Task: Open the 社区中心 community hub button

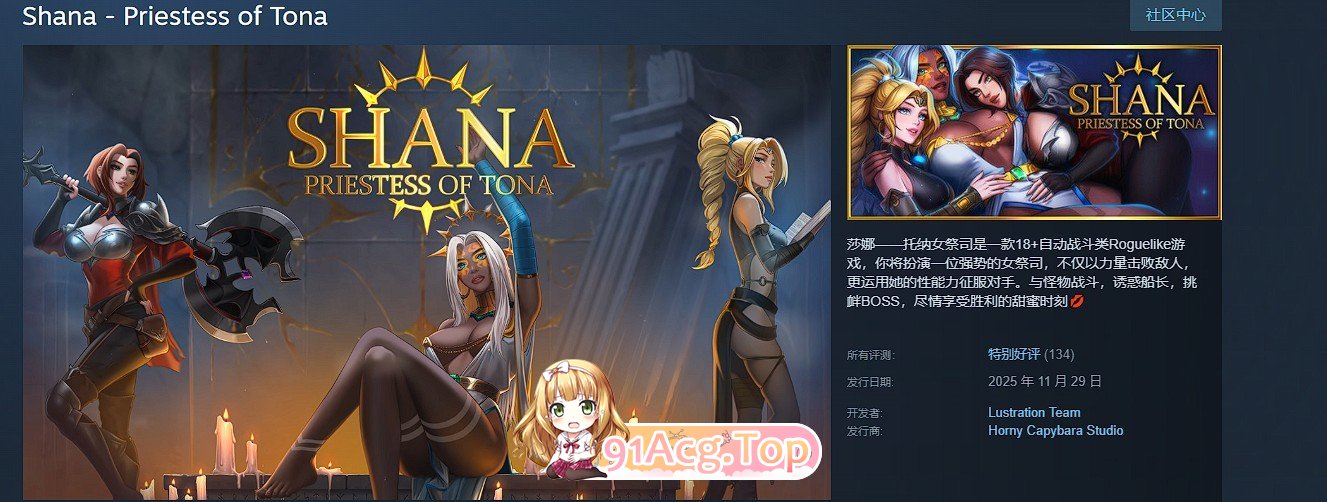Action: point(1176,15)
